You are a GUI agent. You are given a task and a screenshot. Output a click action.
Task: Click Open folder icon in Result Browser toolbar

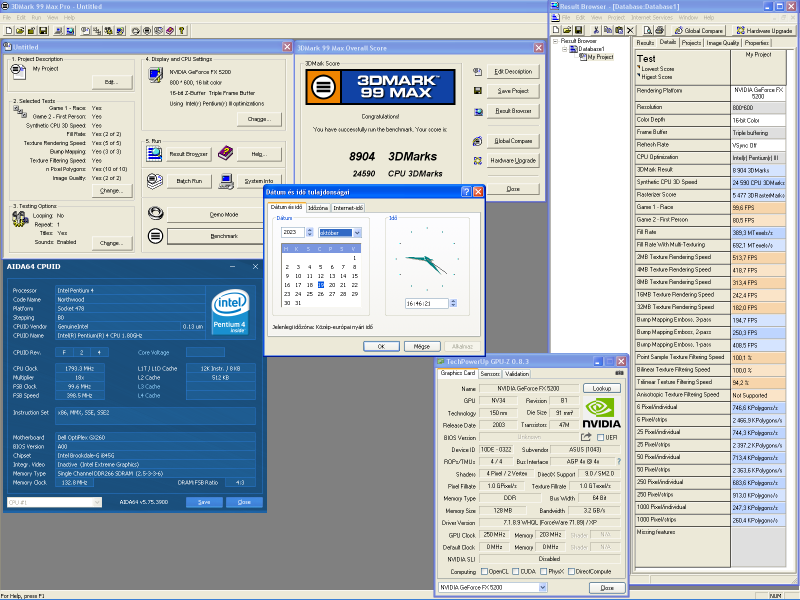pyautogui.click(x=567, y=31)
